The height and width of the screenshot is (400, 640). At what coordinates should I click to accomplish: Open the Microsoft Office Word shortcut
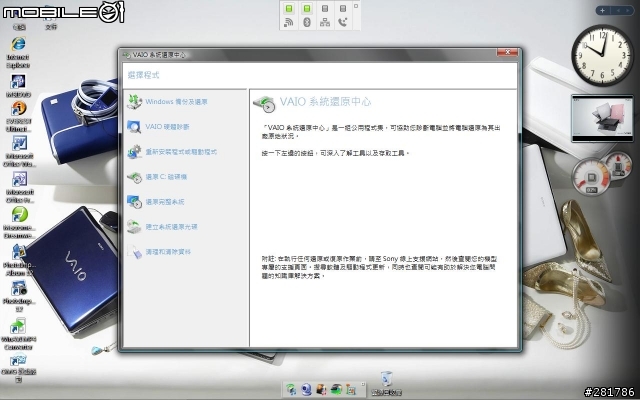(x=19, y=151)
